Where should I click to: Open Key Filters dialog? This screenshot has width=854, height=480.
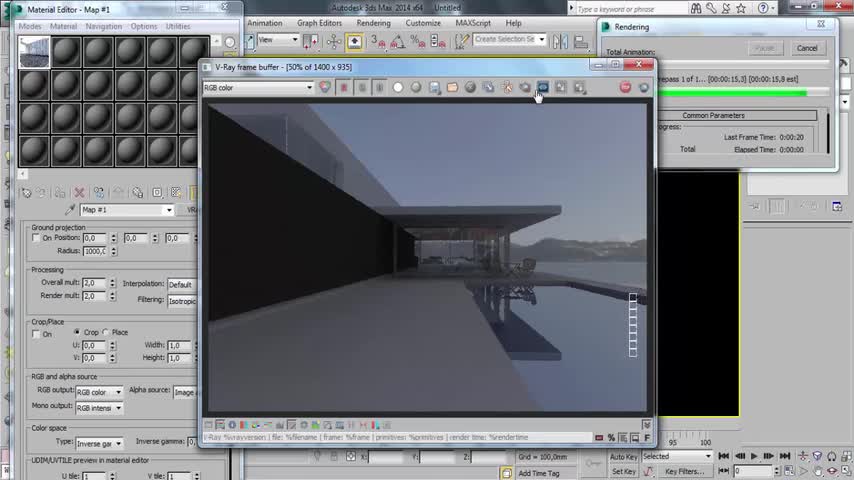(684, 471)
